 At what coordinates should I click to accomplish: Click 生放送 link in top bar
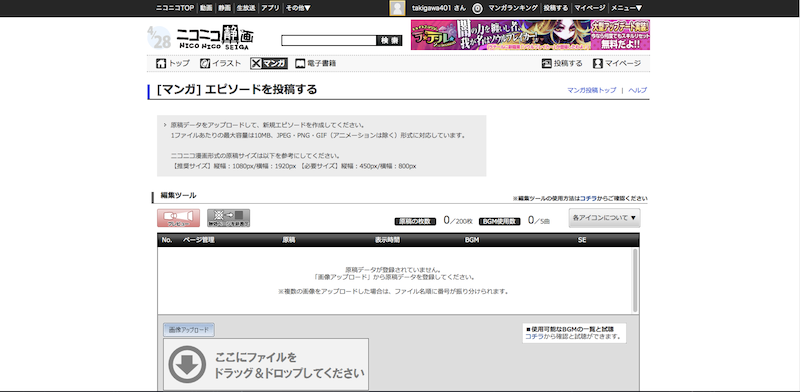click(246, 8)
